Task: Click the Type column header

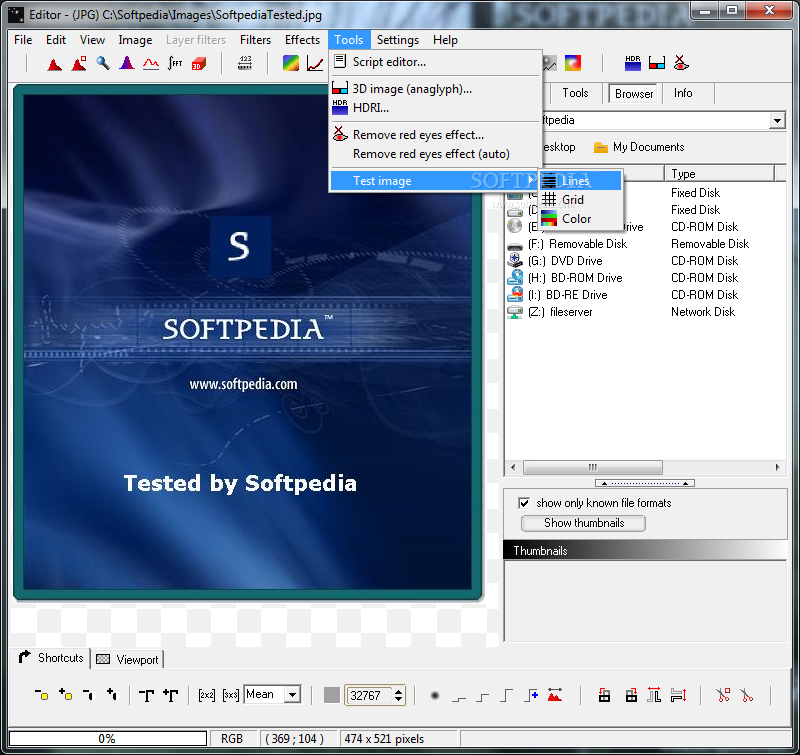Action: coord(719,174)
